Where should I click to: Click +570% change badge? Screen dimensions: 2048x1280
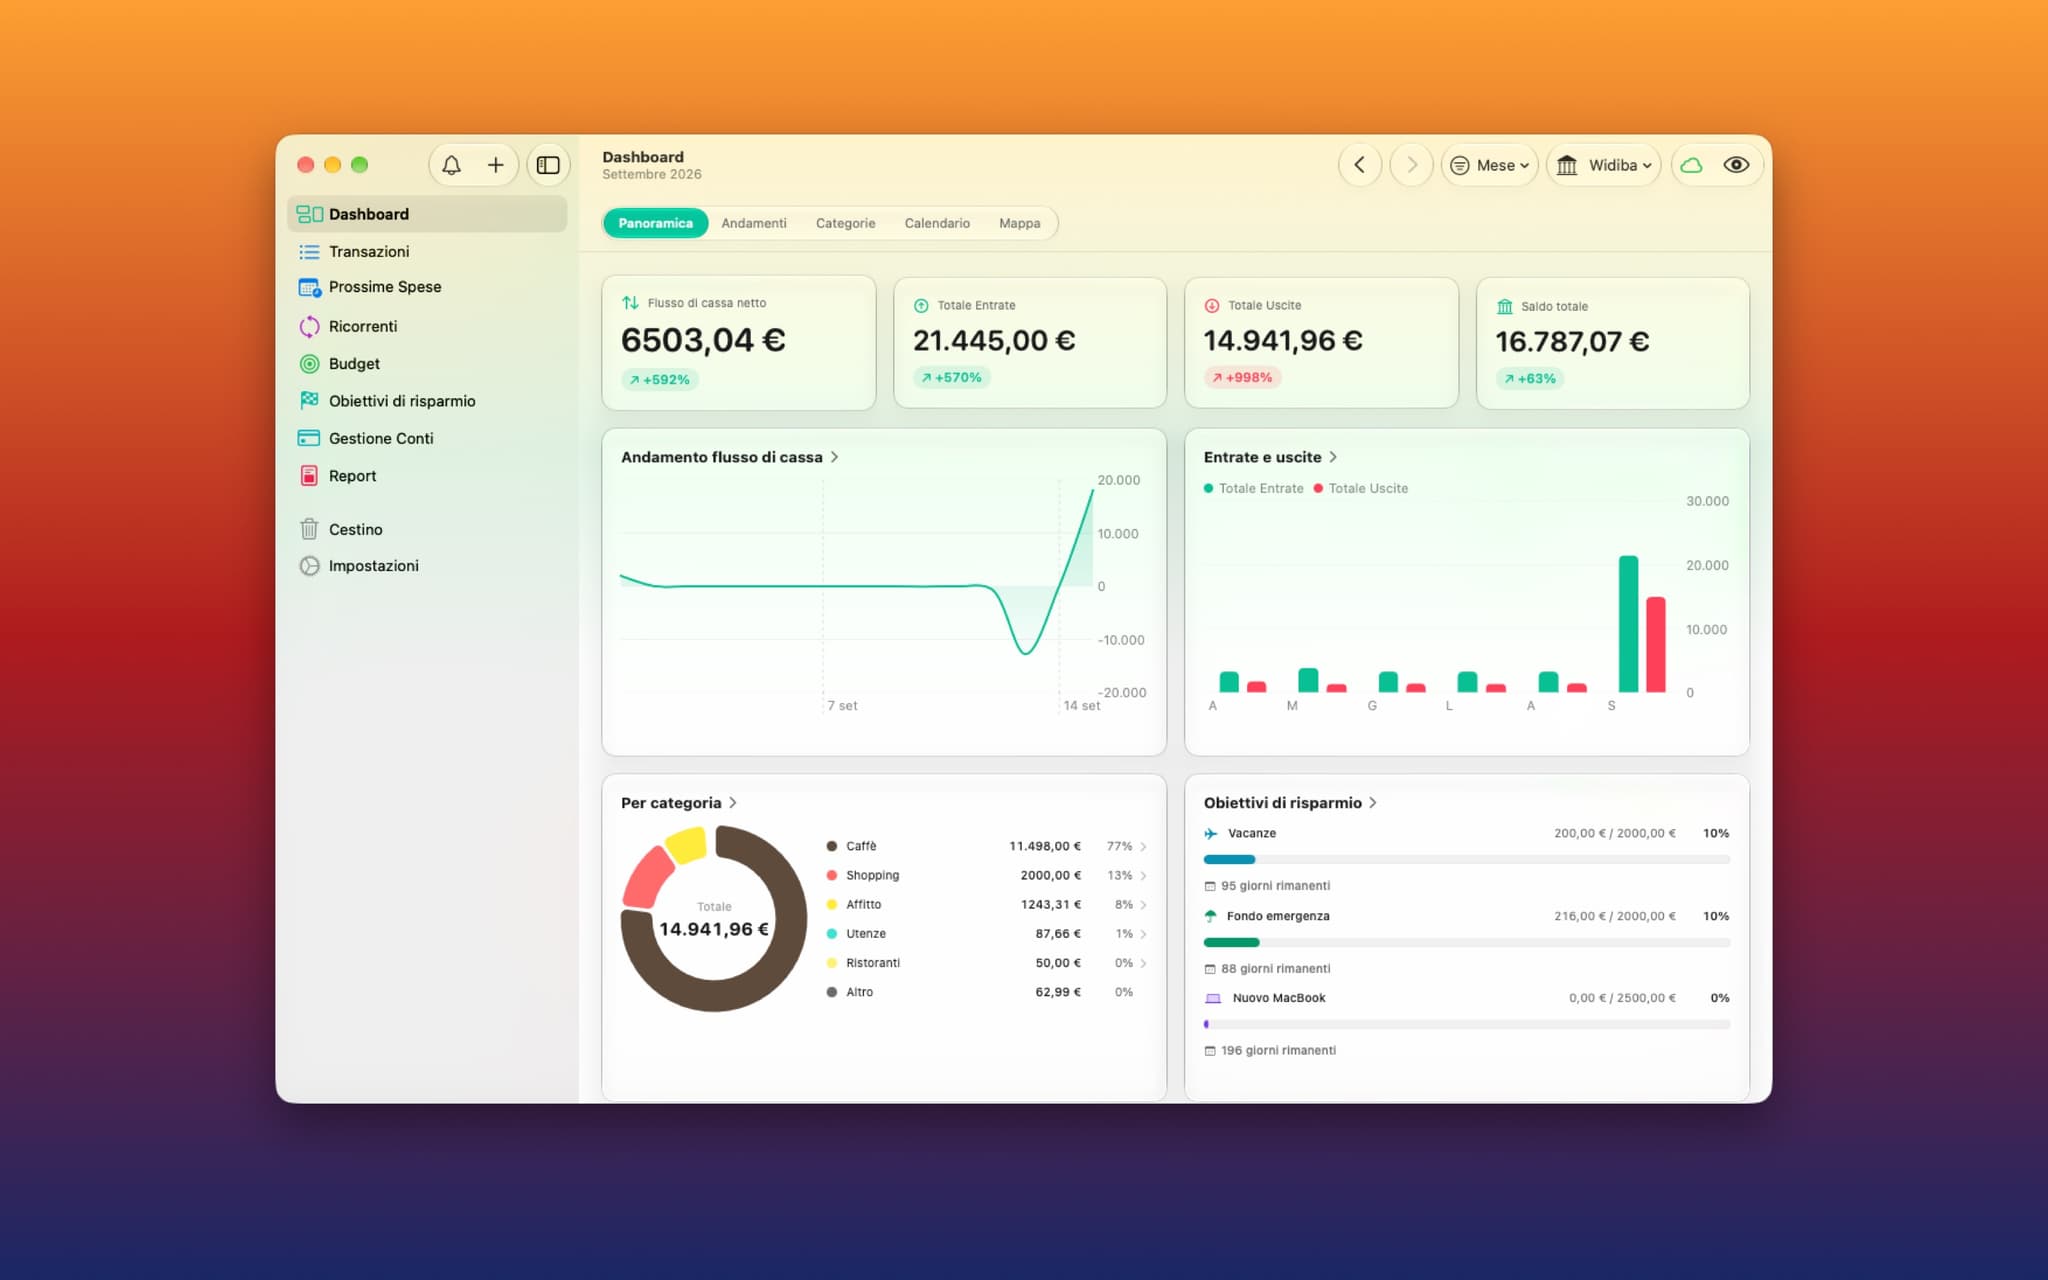pyautogui.click(x=952, y=377)
